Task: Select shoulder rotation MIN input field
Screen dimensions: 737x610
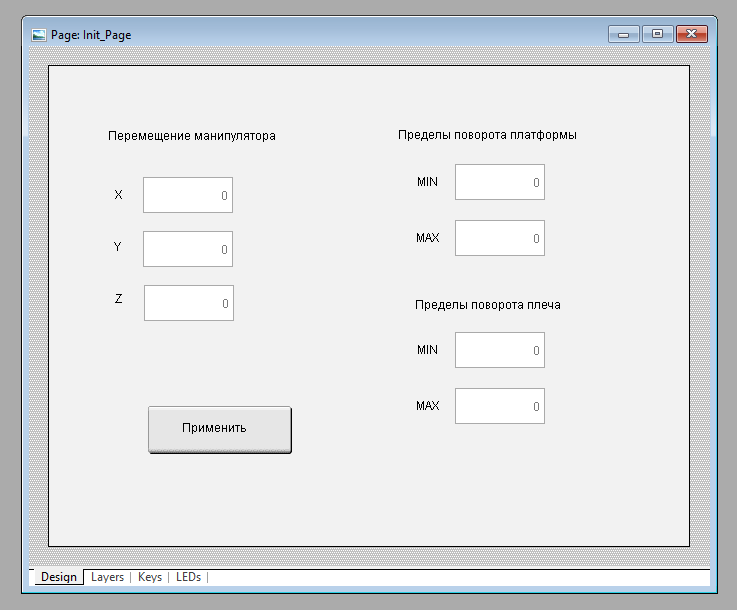Action: pyautogui.click(x=500, y=350)
